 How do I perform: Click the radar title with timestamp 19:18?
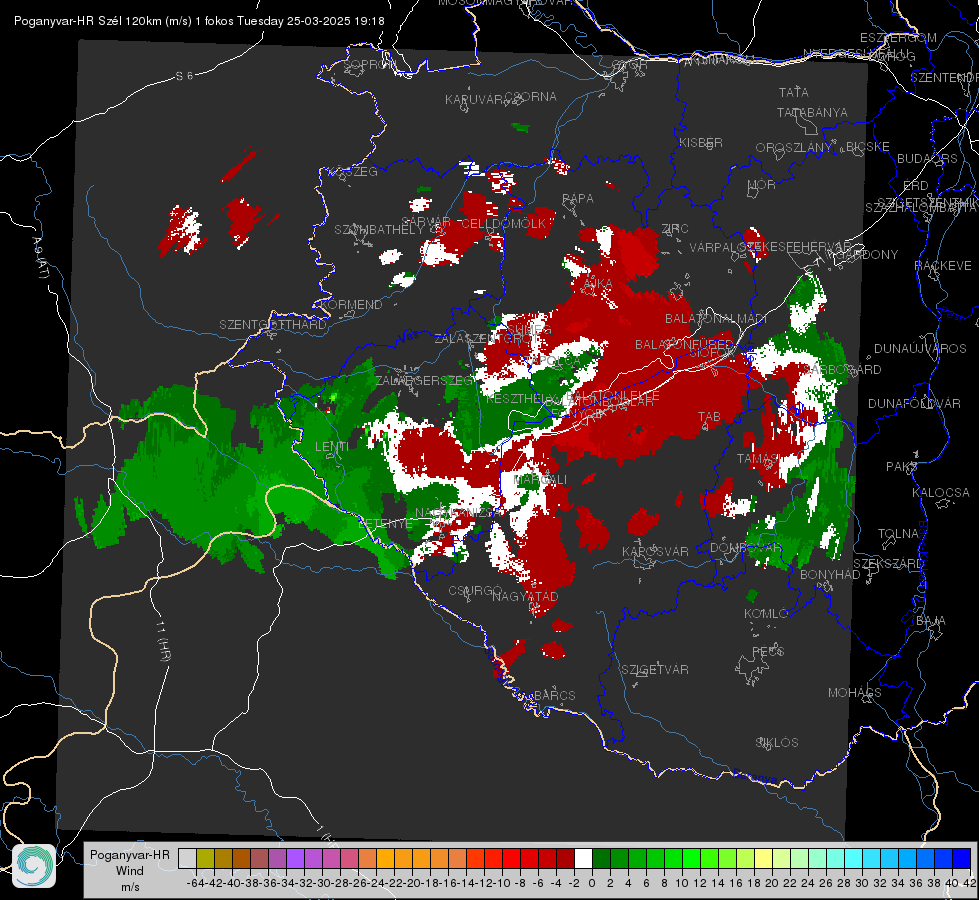pyautogui.click(x=199, y=21)
